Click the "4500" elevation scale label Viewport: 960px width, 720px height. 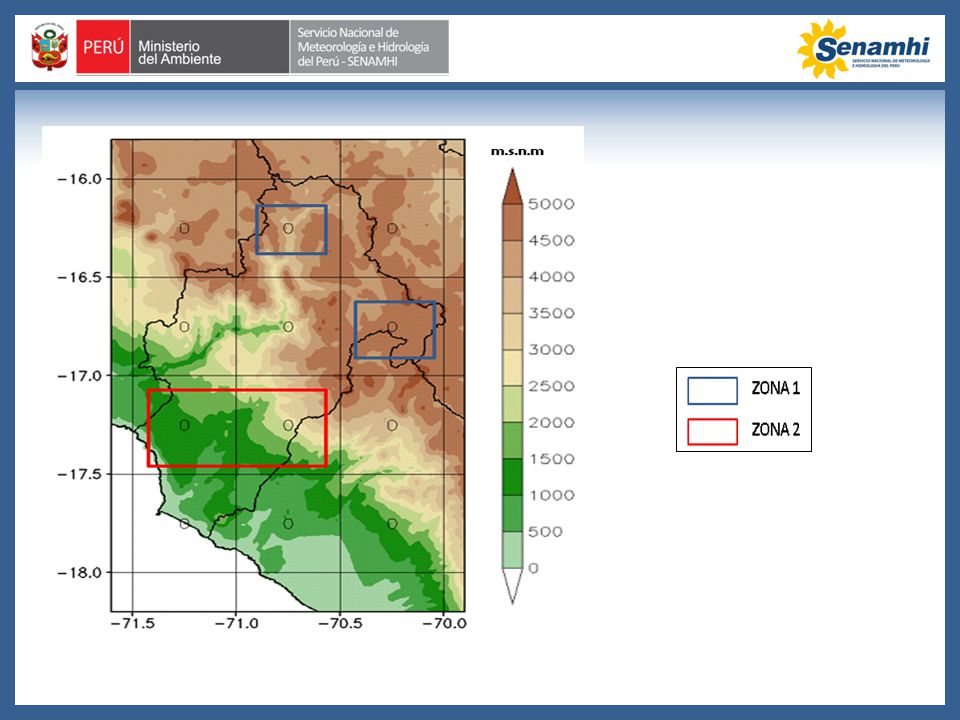pos(552,241)
